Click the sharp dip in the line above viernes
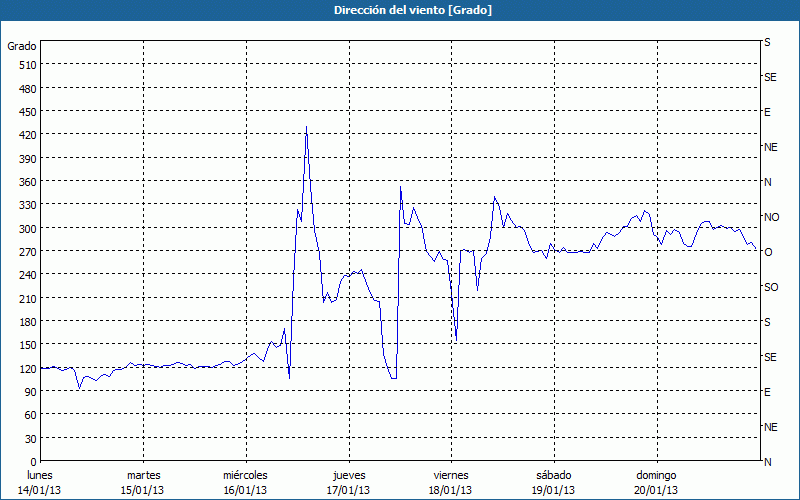 (x=456, y=340)
